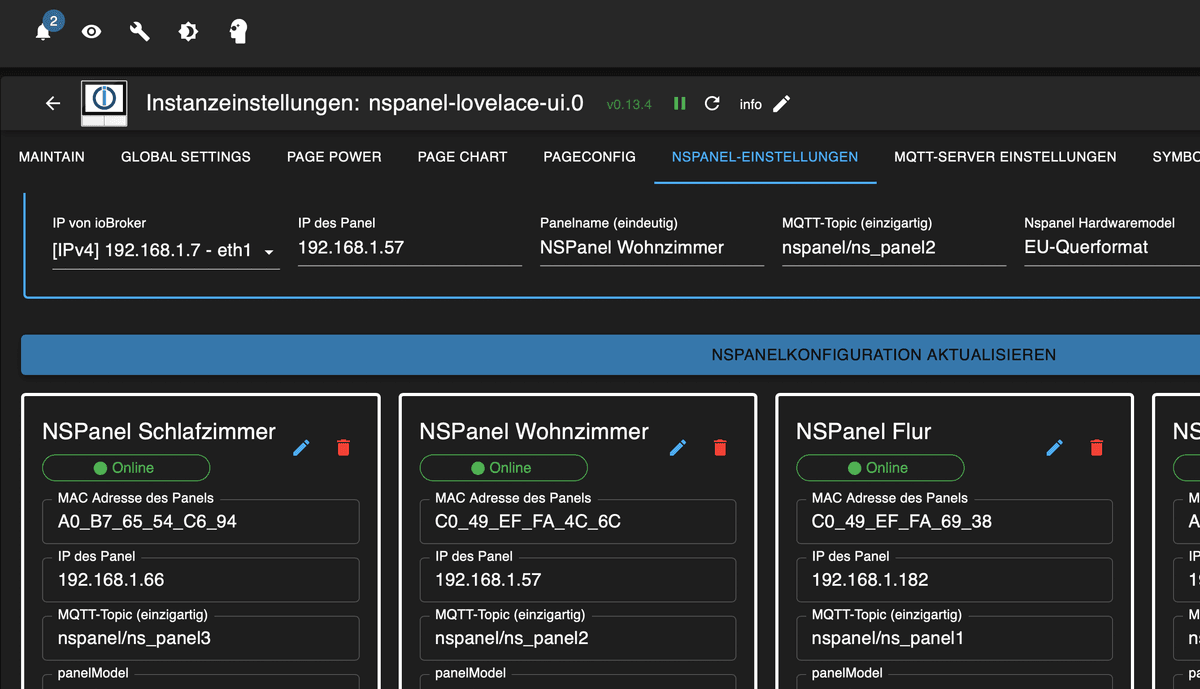Expand the IP von ioBroker dropdown
Viewport: 1200px width, 689px height.
[165, 250]
